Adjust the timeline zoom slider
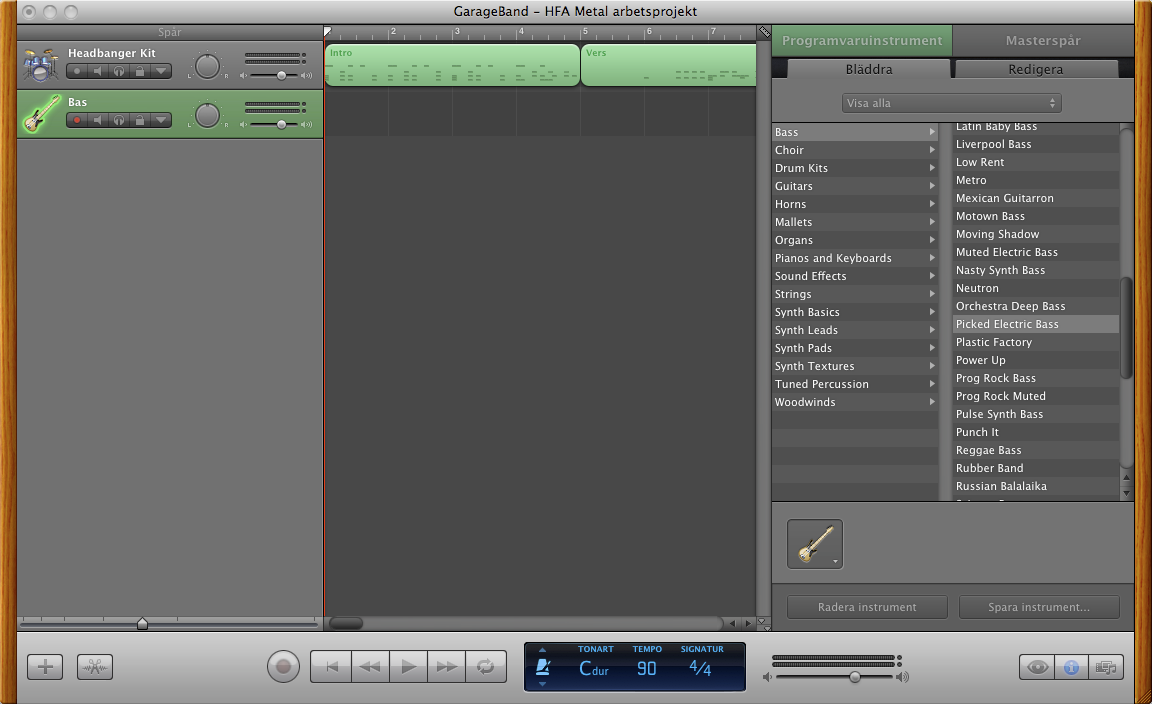Screen dimensions: 1152x704 [143, 623]
